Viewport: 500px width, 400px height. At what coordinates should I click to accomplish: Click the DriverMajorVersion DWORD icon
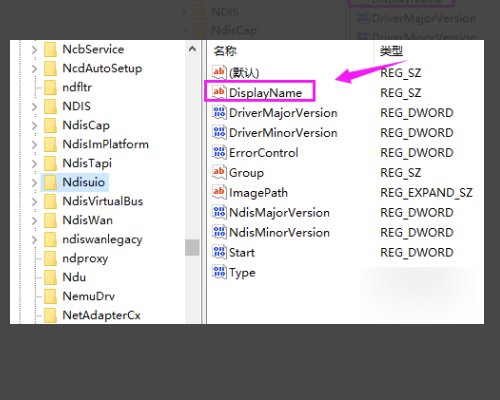tap(219, 112)
